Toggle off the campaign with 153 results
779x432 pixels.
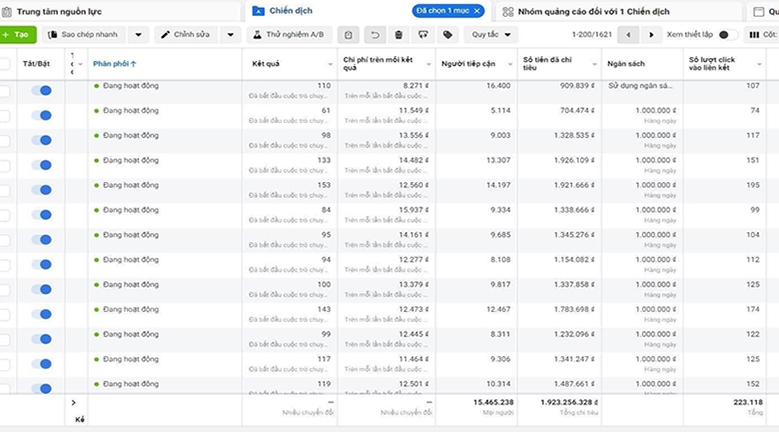pyautogui.click(x=41, y=190)
